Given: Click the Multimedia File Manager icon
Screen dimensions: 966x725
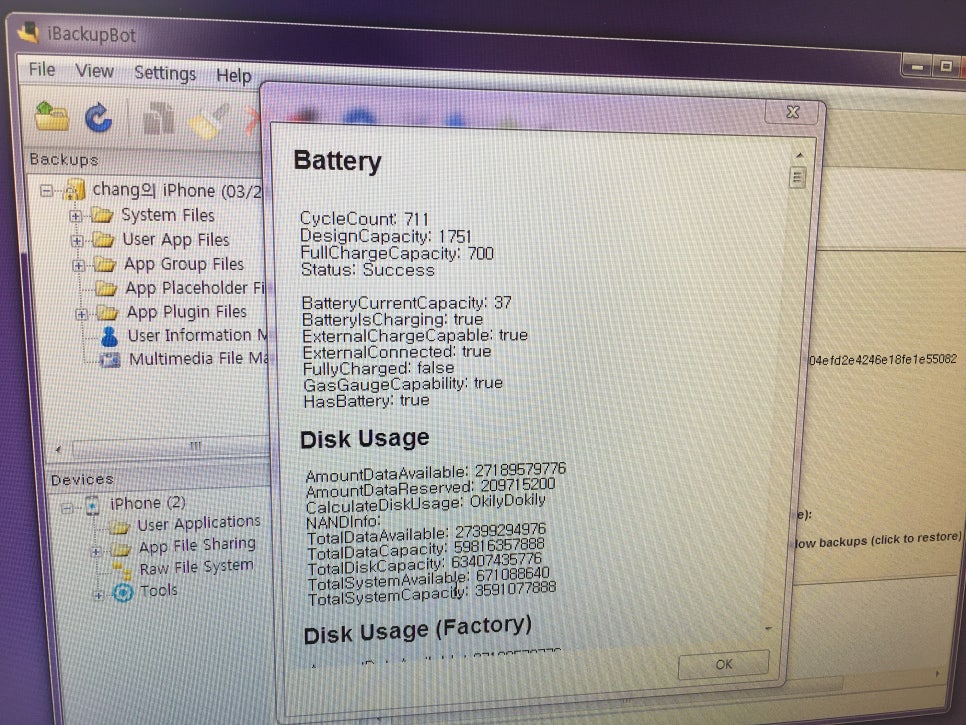Looking at the screenshot, I should pyautogui.click(x=110, y=359).
